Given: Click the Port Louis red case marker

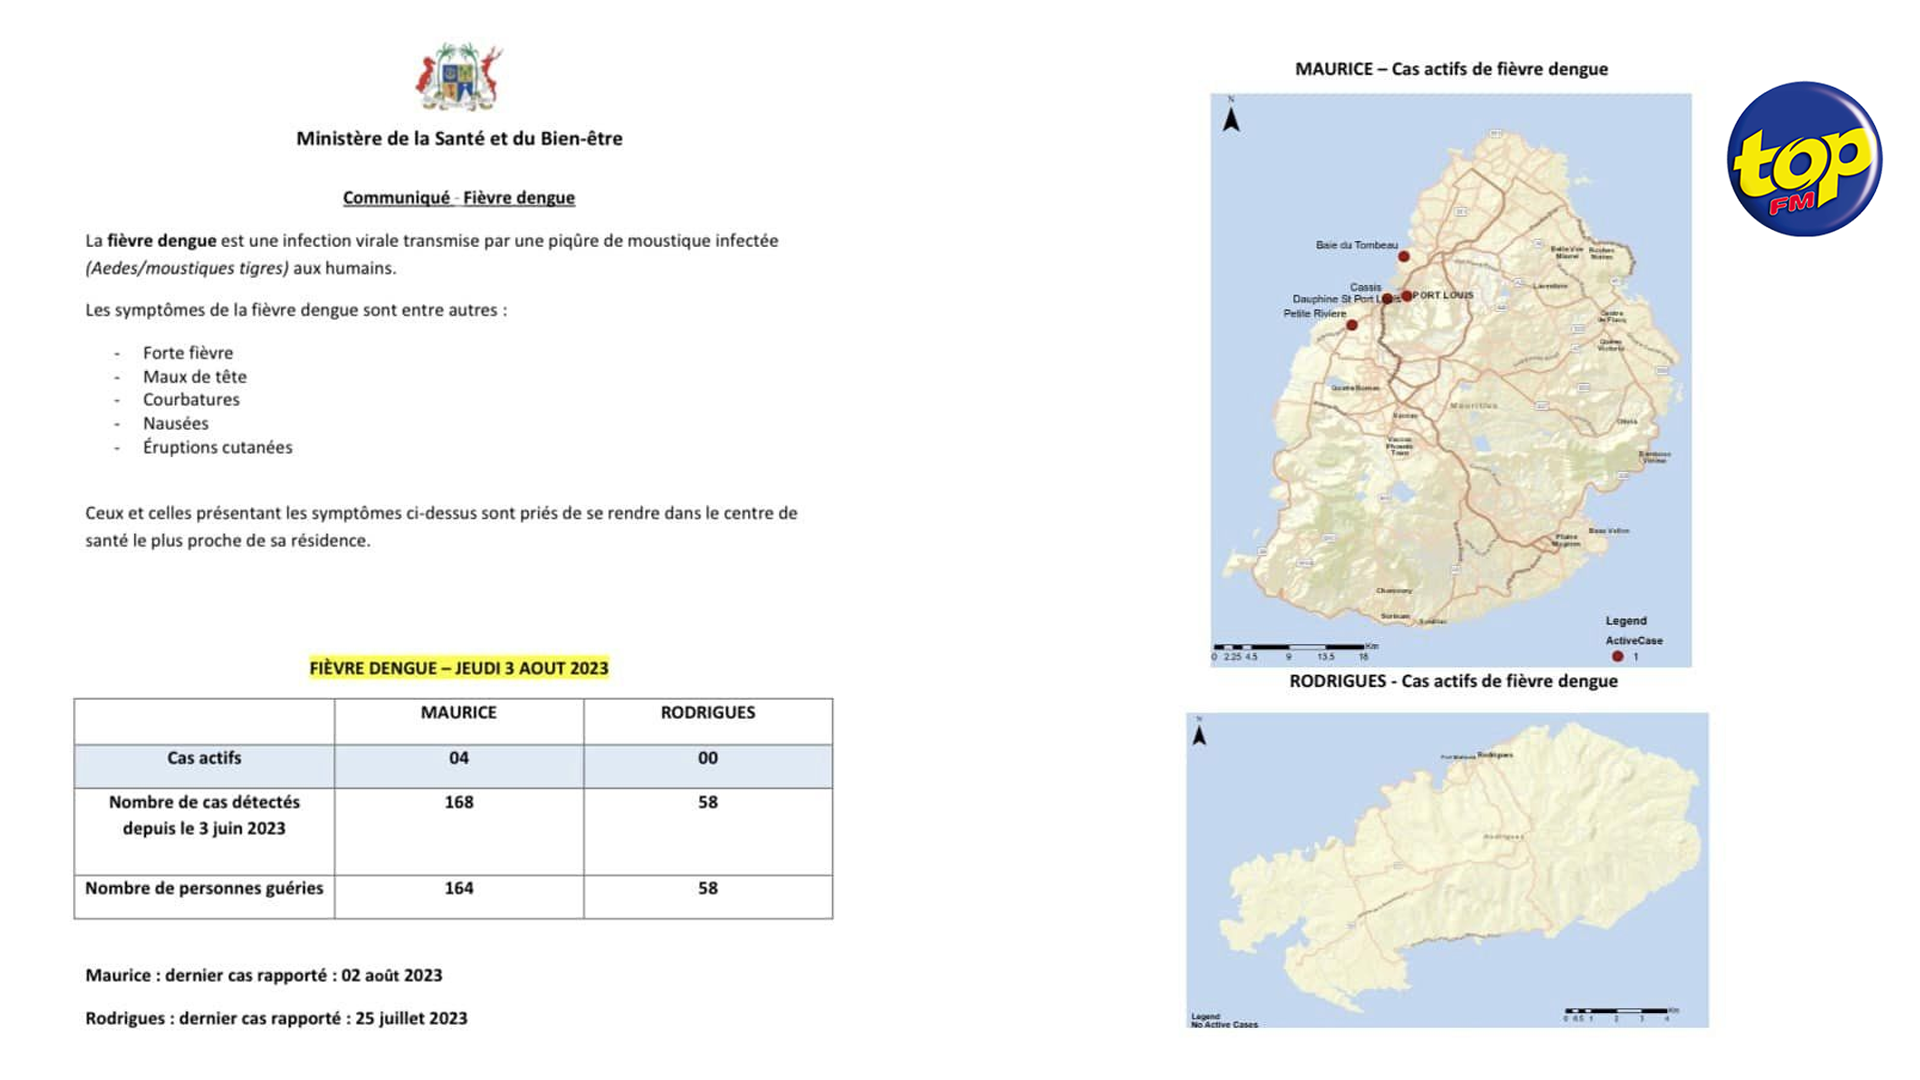Looking at the screenshot, I should coord(1407,296).
